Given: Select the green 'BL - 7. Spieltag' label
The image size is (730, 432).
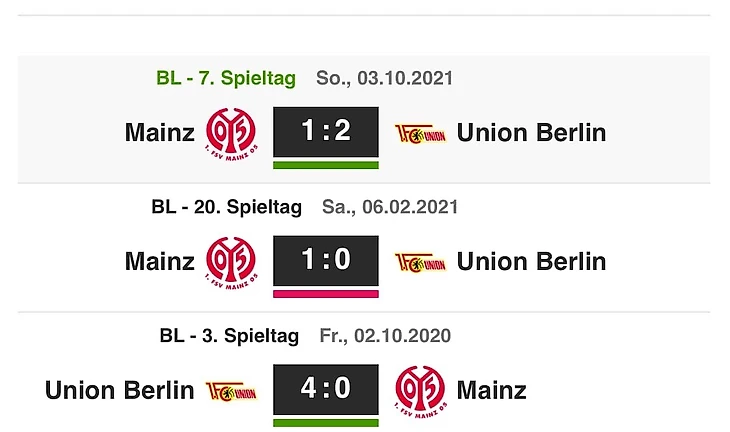Looking at the screenshot, I should [227, 78].
